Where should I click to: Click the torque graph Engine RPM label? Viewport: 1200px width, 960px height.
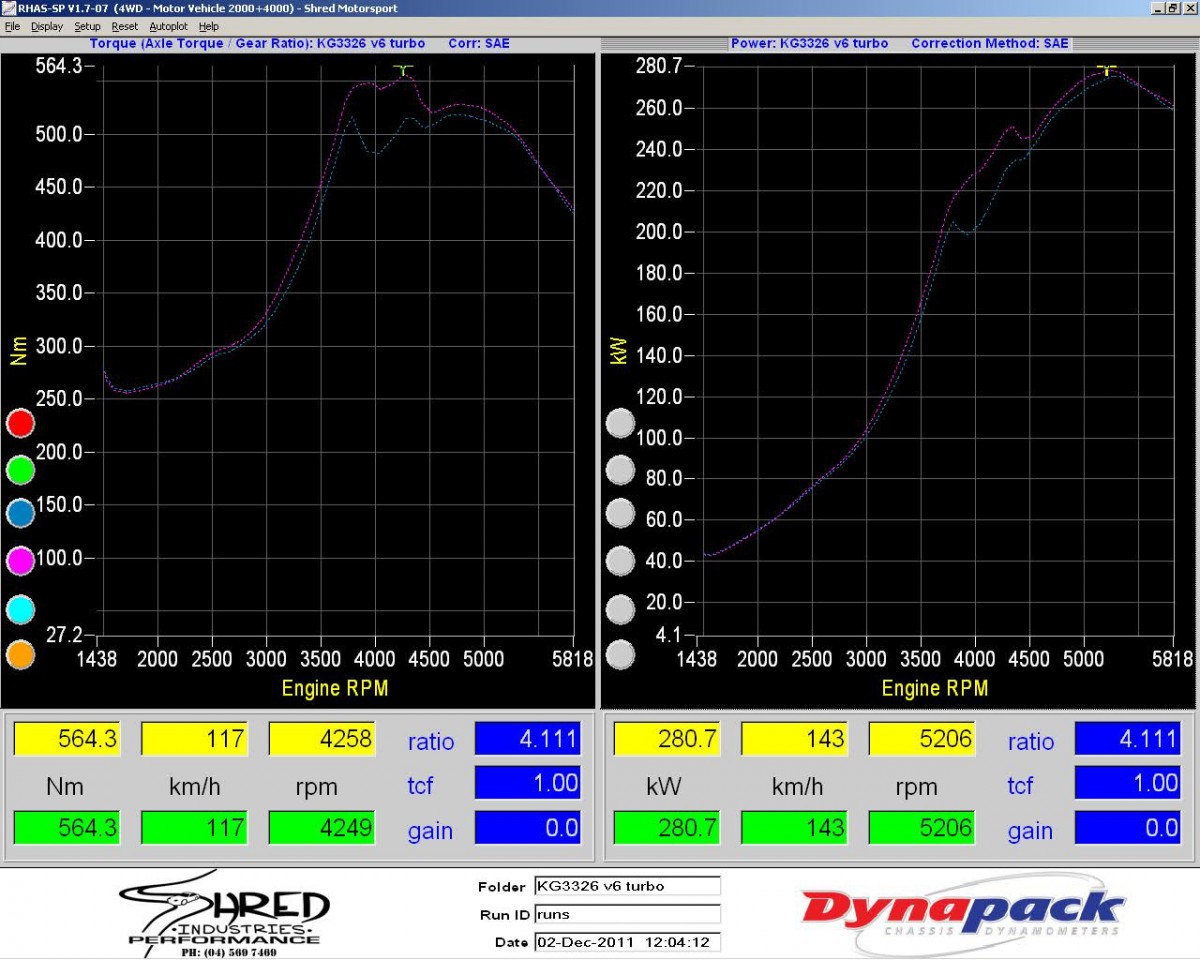335,688
